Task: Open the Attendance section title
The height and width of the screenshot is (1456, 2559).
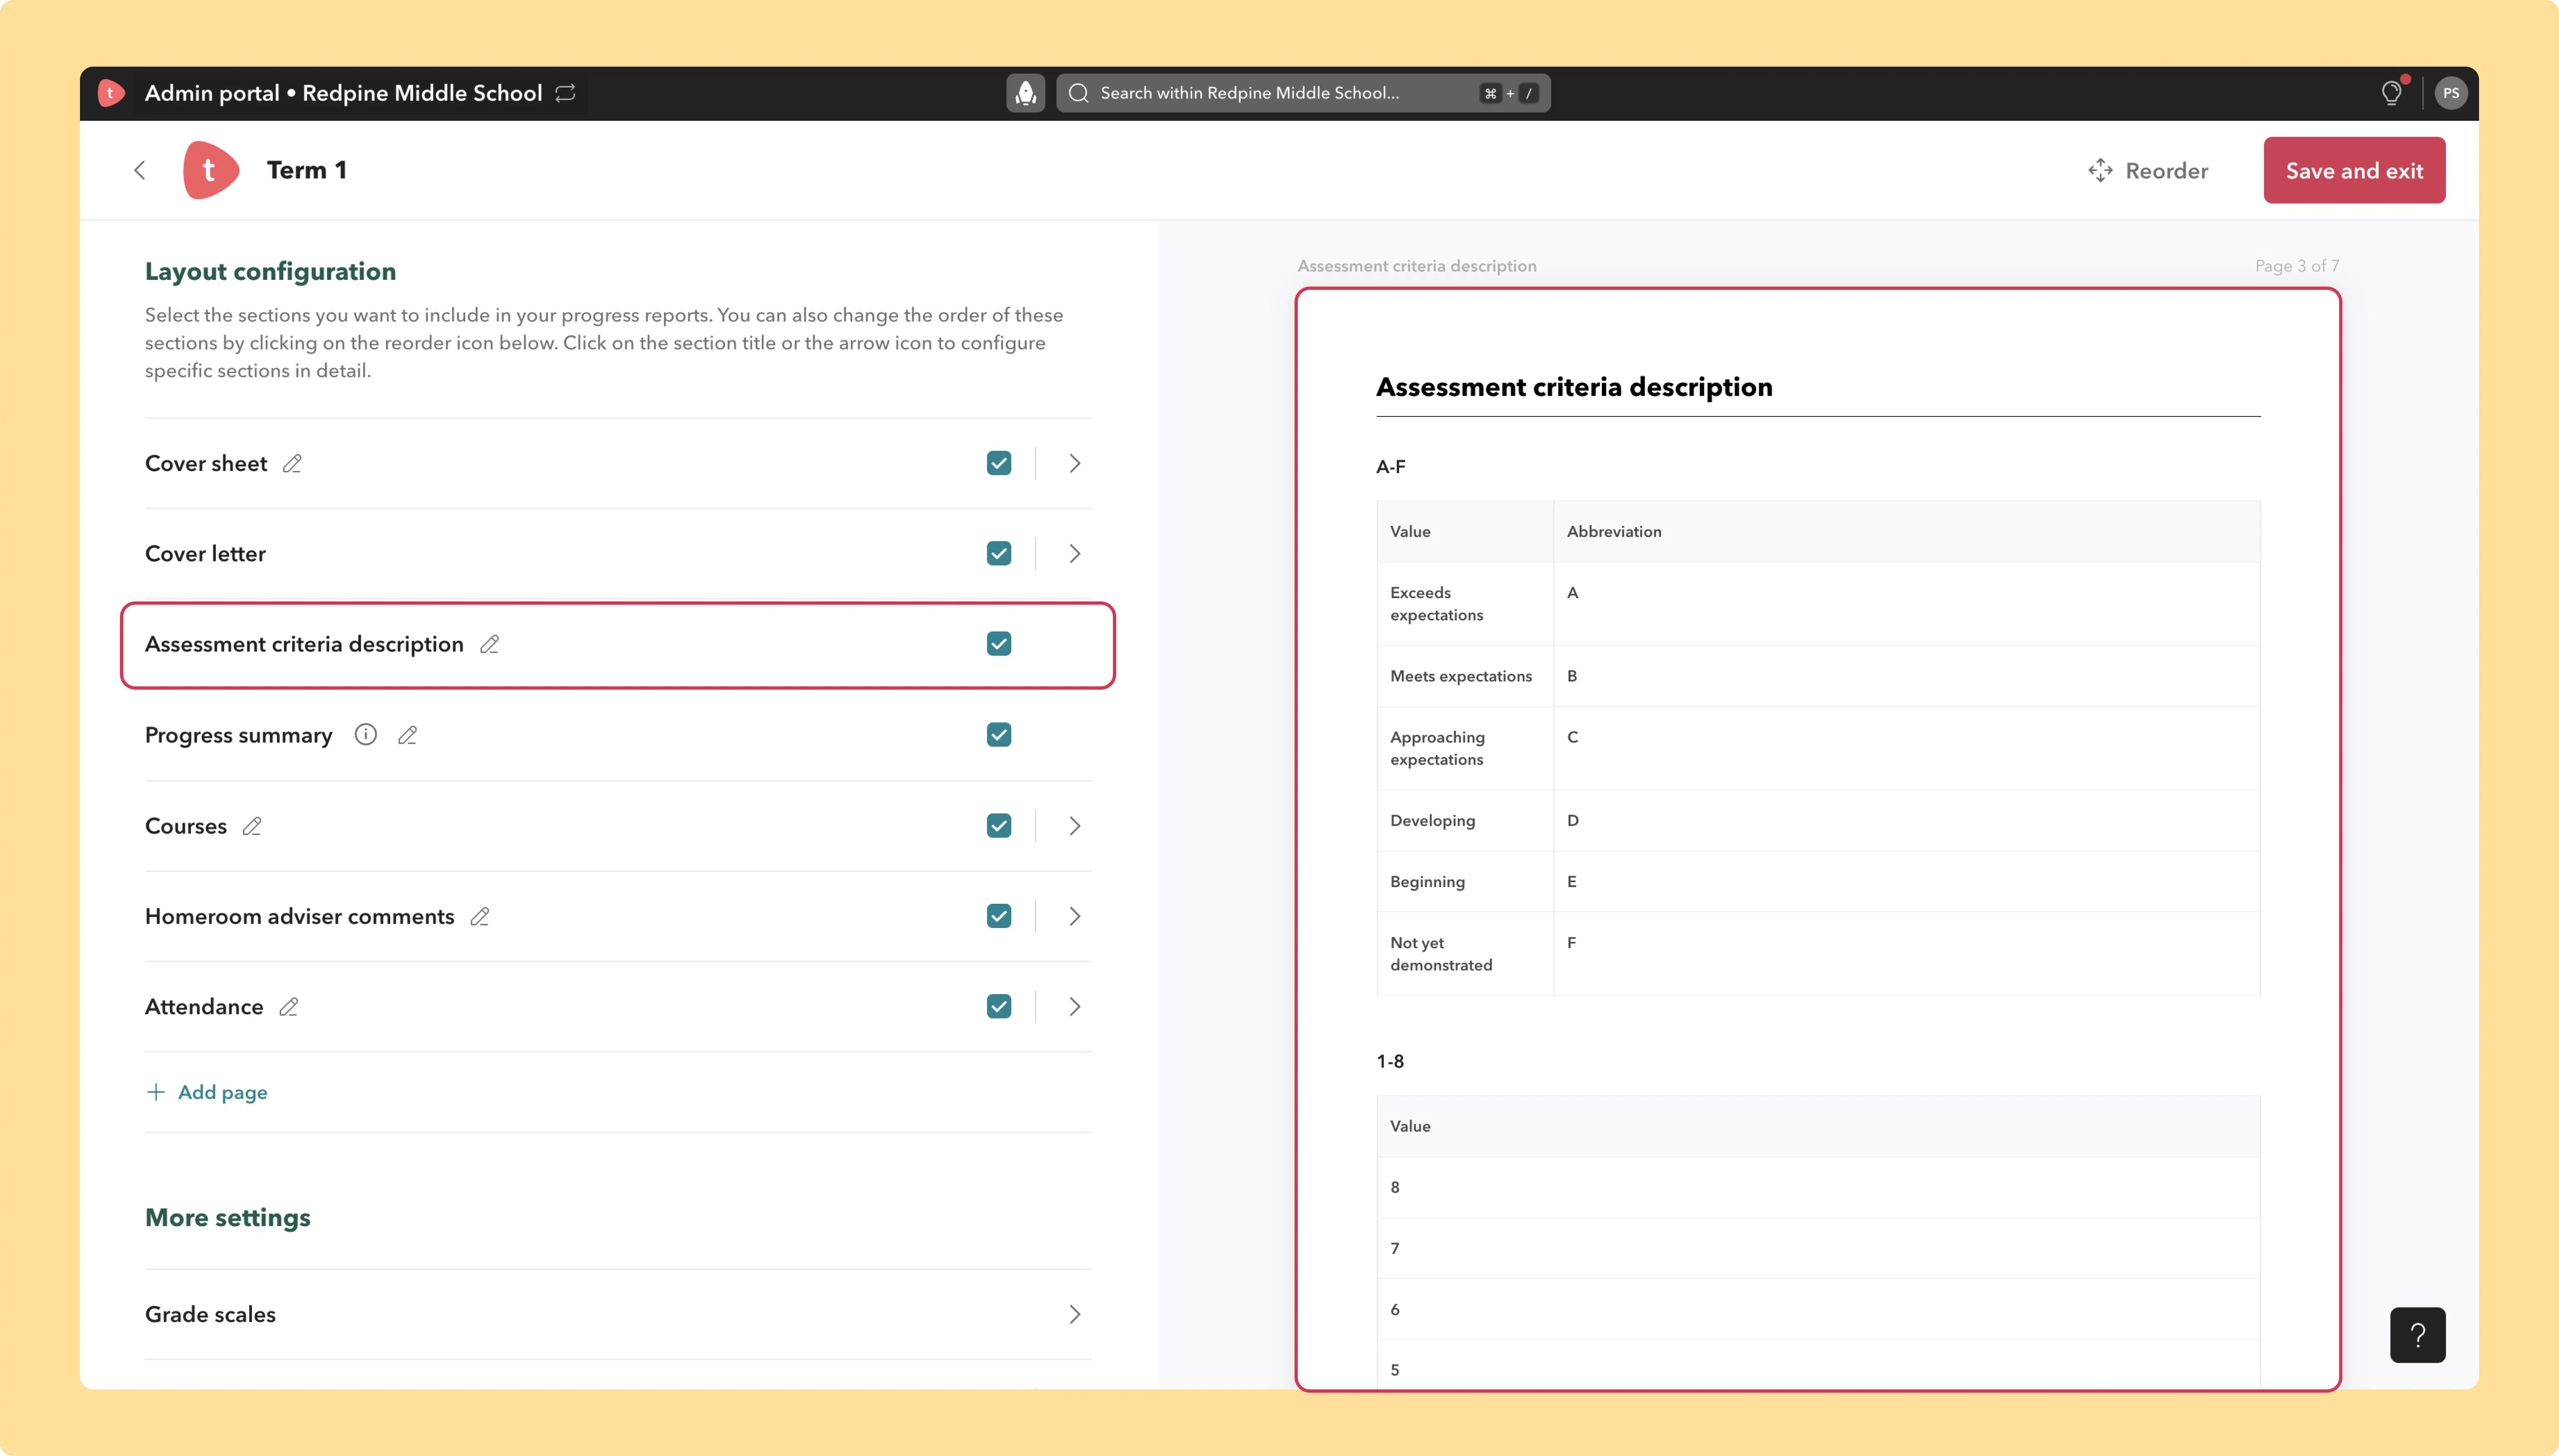Action: pyautogui.click(x=204, y=1007)
